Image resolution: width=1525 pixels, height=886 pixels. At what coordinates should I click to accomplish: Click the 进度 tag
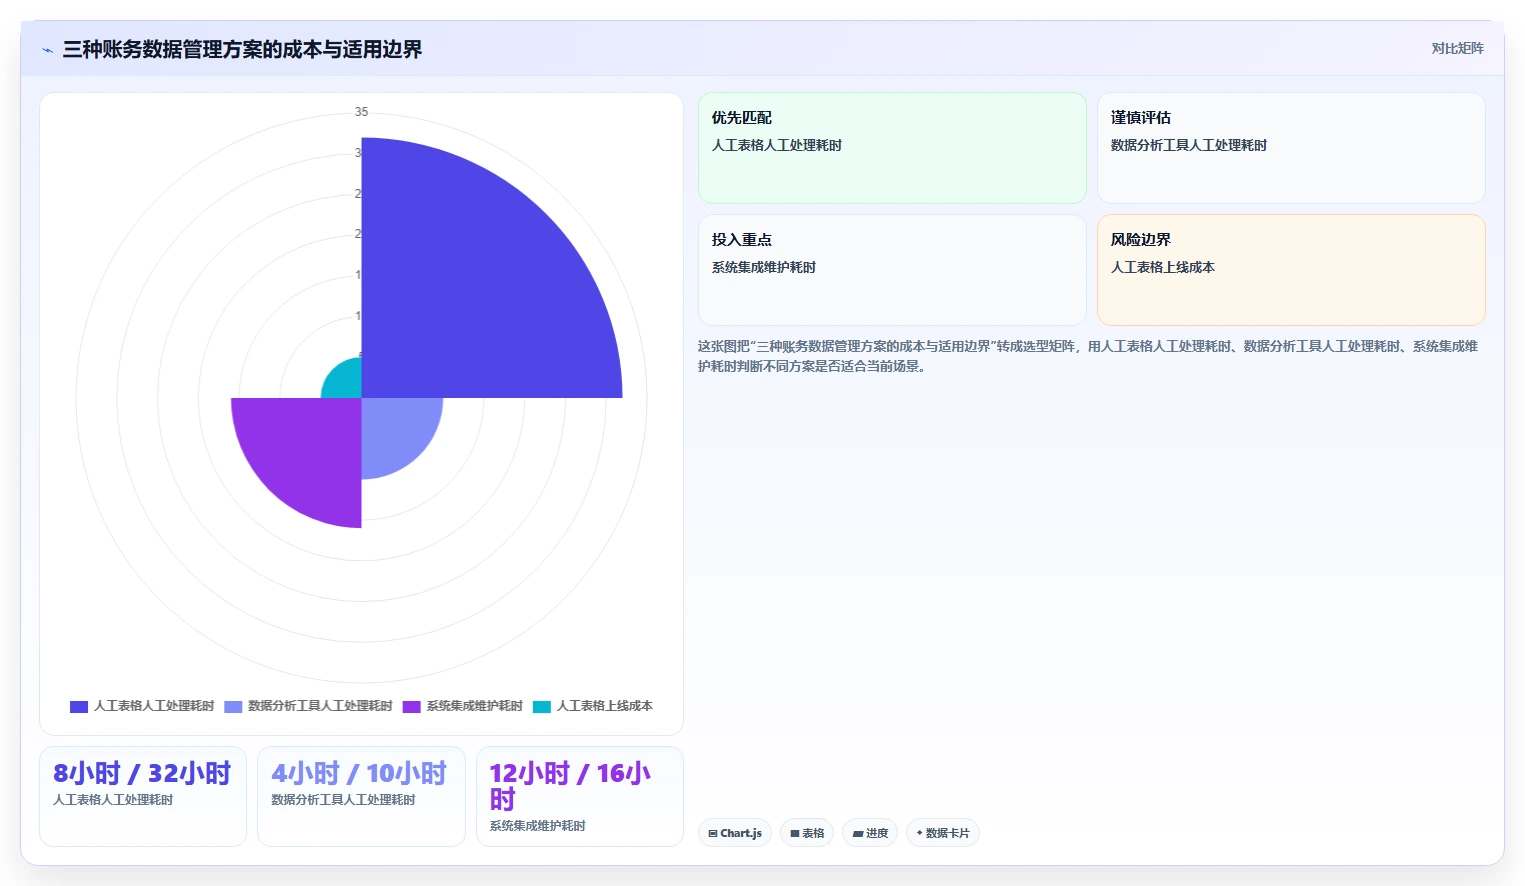point(870,833)
